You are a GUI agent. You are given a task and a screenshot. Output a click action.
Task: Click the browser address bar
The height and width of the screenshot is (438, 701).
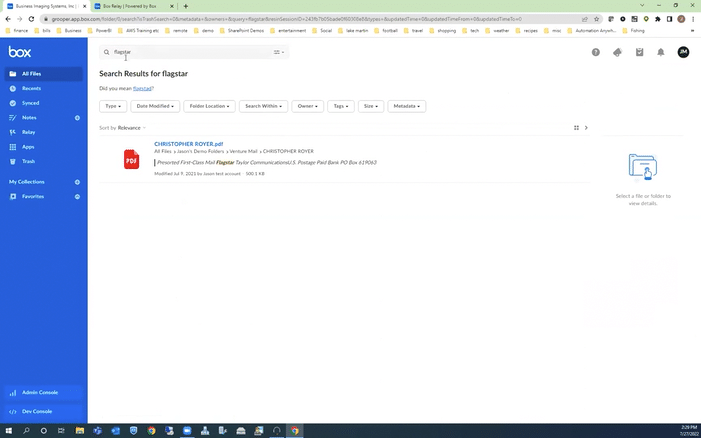pos(313,19)
